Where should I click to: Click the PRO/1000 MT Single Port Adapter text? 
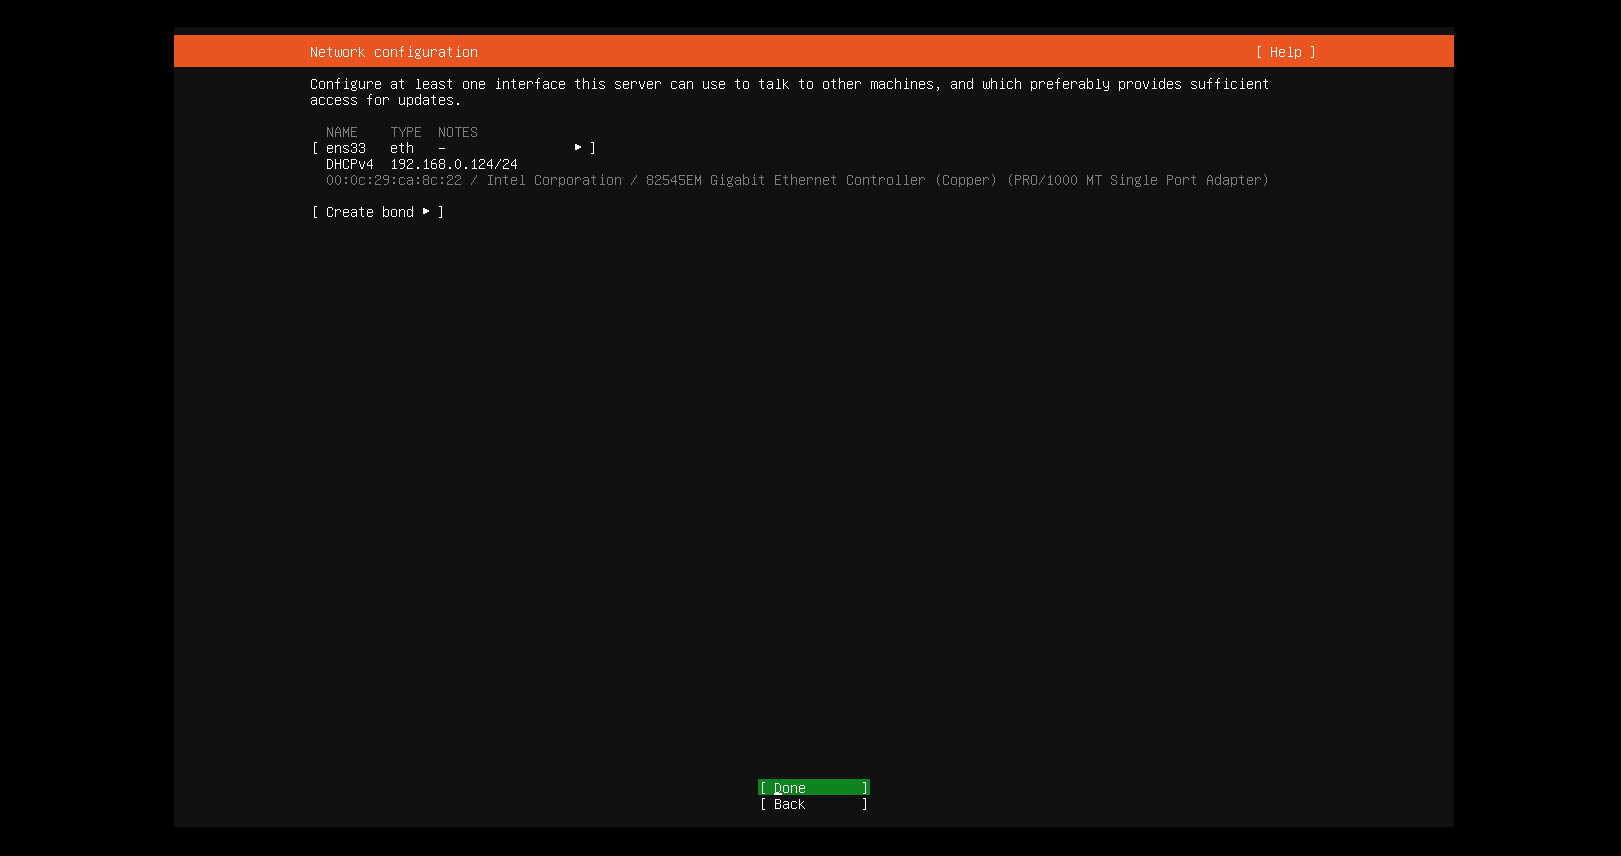click(x=1137, y=180)
